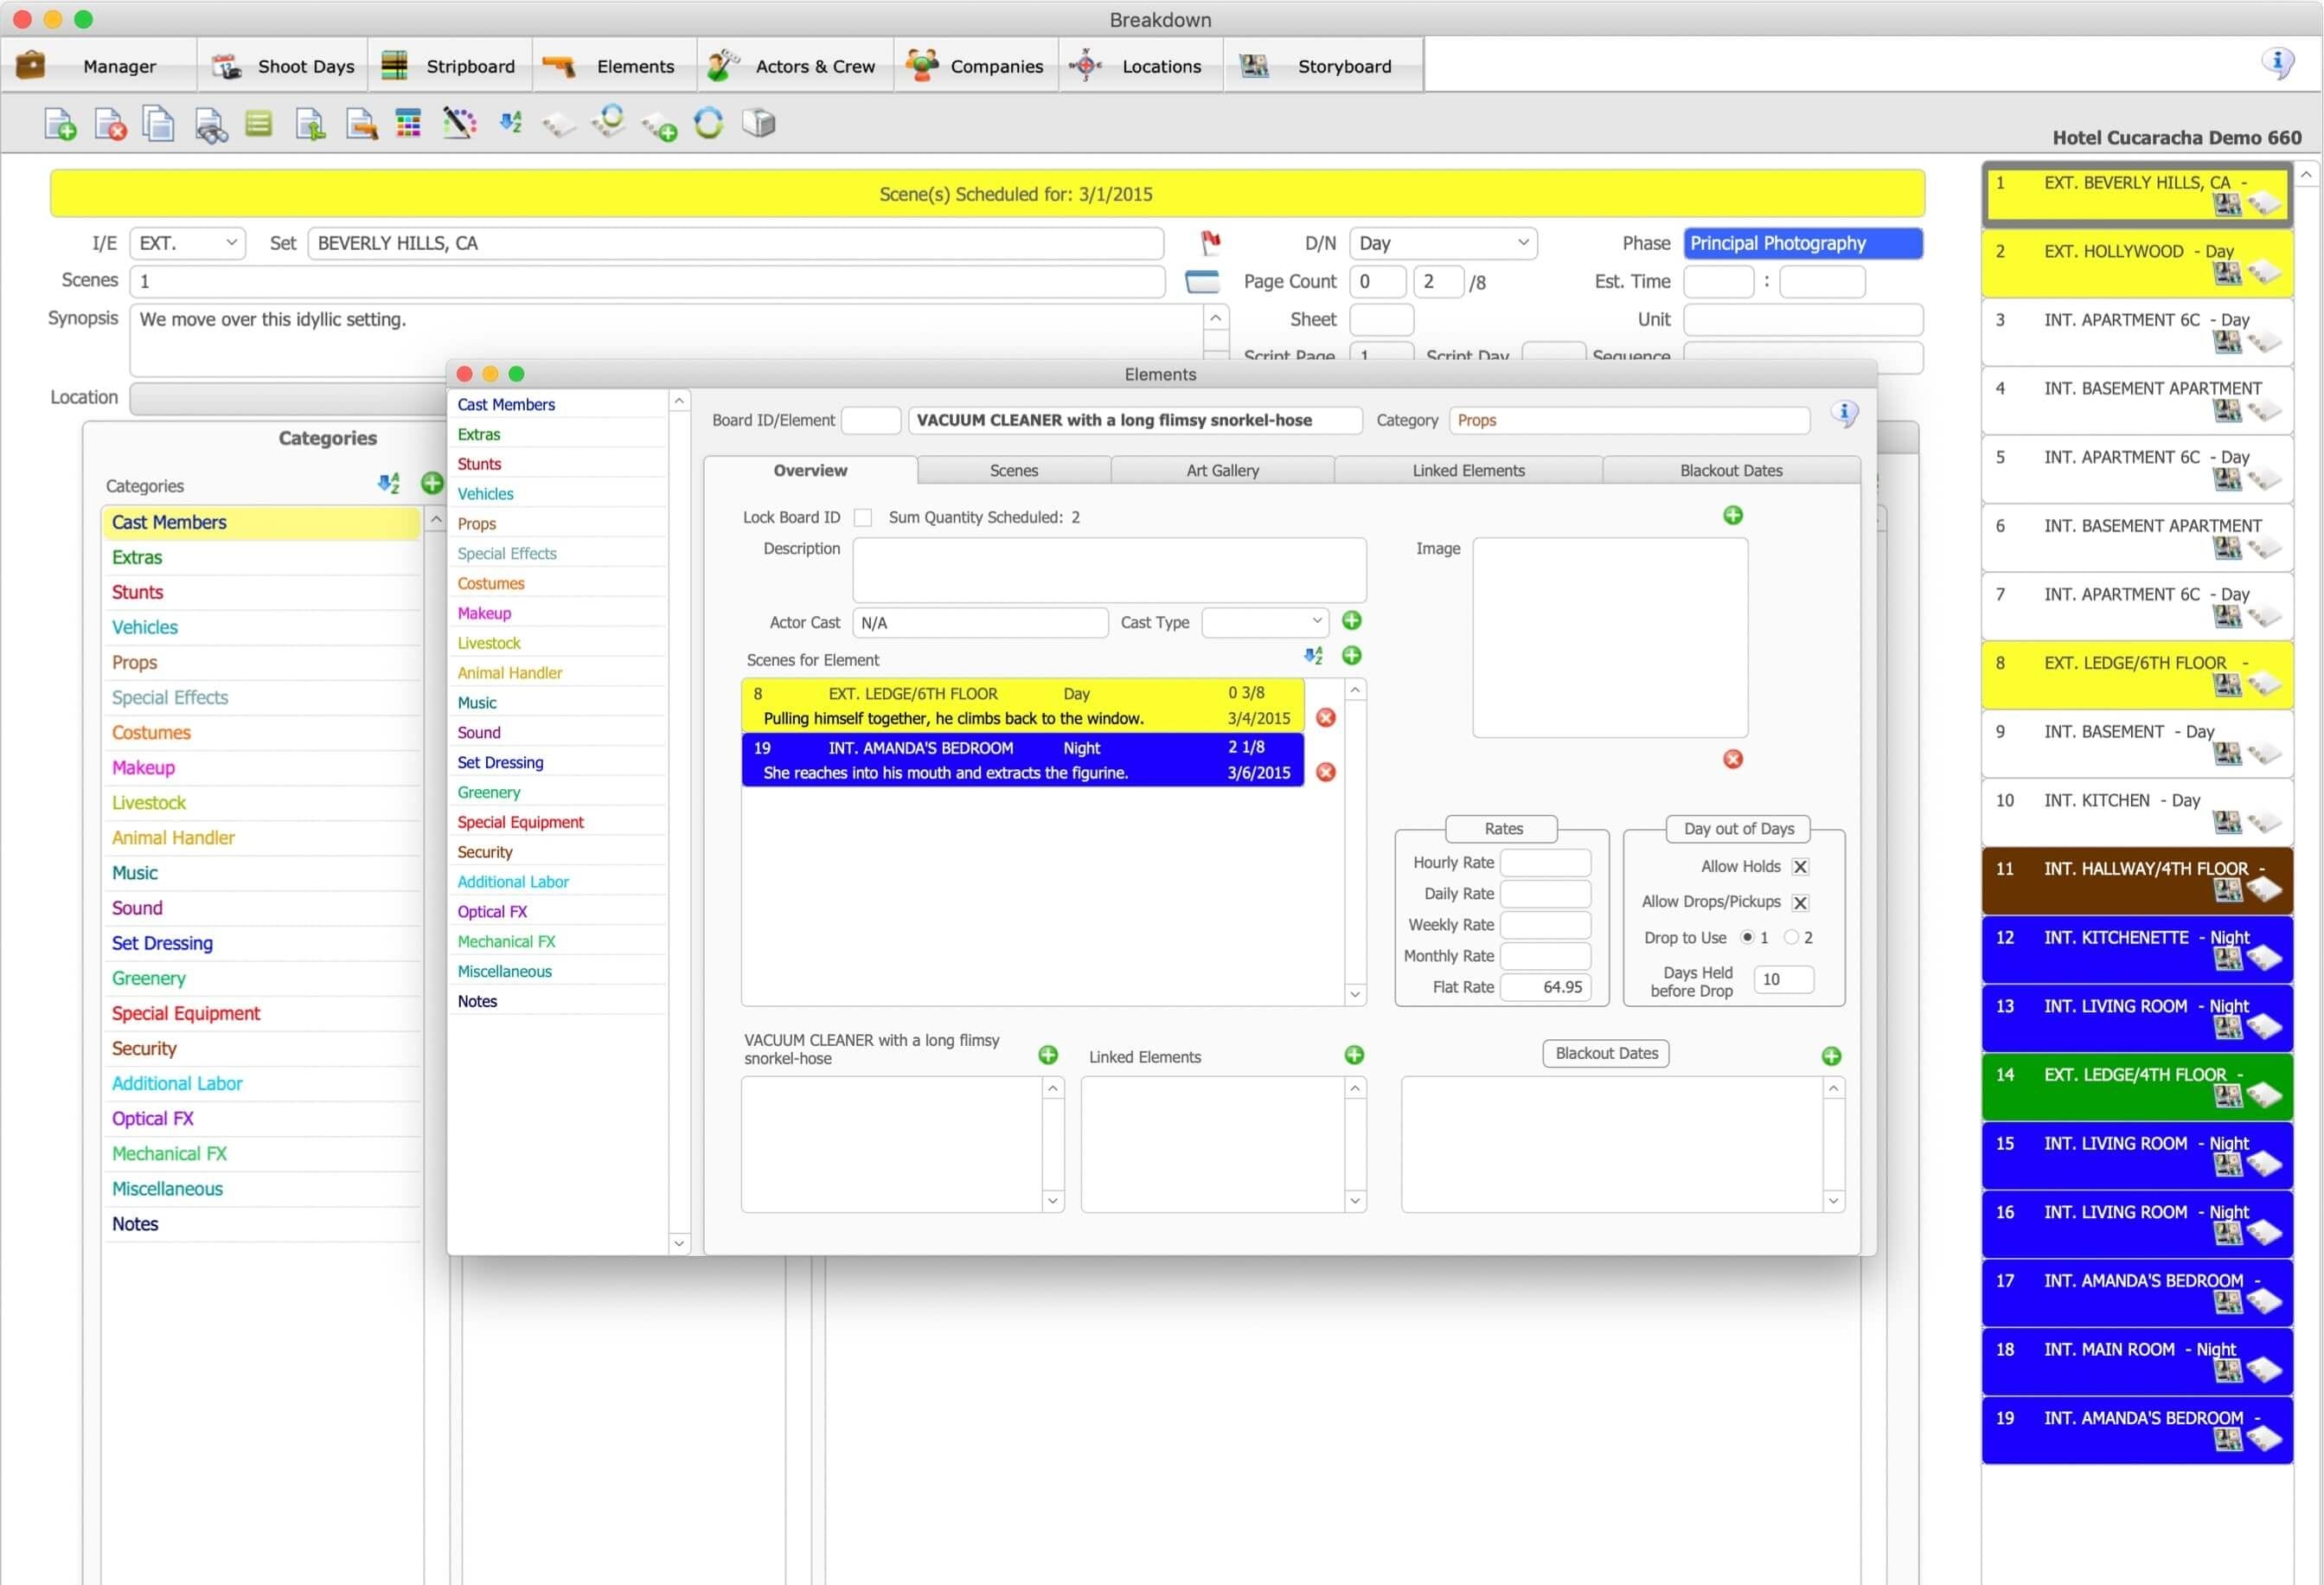Enable the Lock Board ID checkbox
Screen dimensions: 2324x1585
tap(862, 517)
